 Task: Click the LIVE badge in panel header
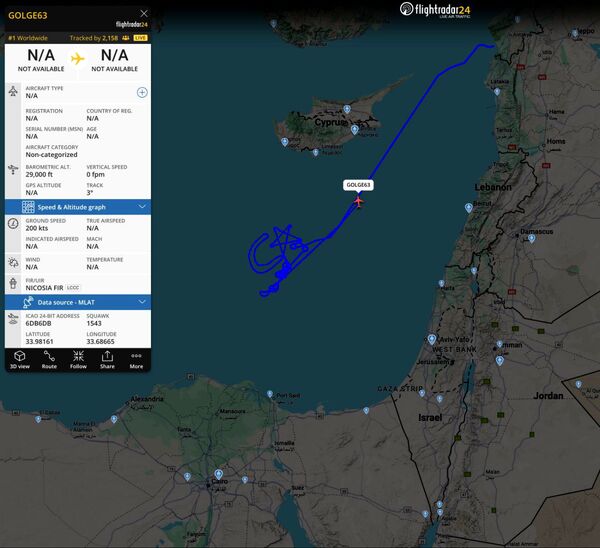[x=140, y=38]
